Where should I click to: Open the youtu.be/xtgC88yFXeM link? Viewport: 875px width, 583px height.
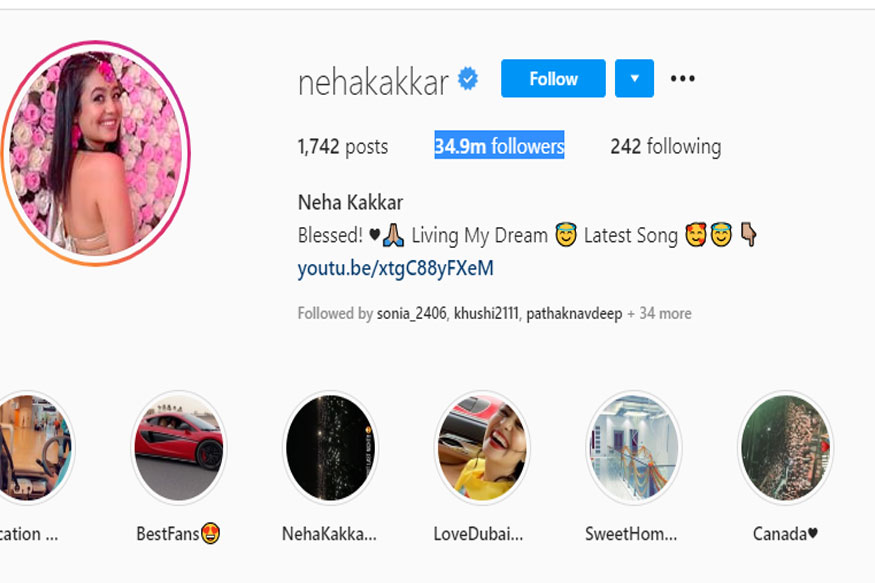tap(396, 268)
